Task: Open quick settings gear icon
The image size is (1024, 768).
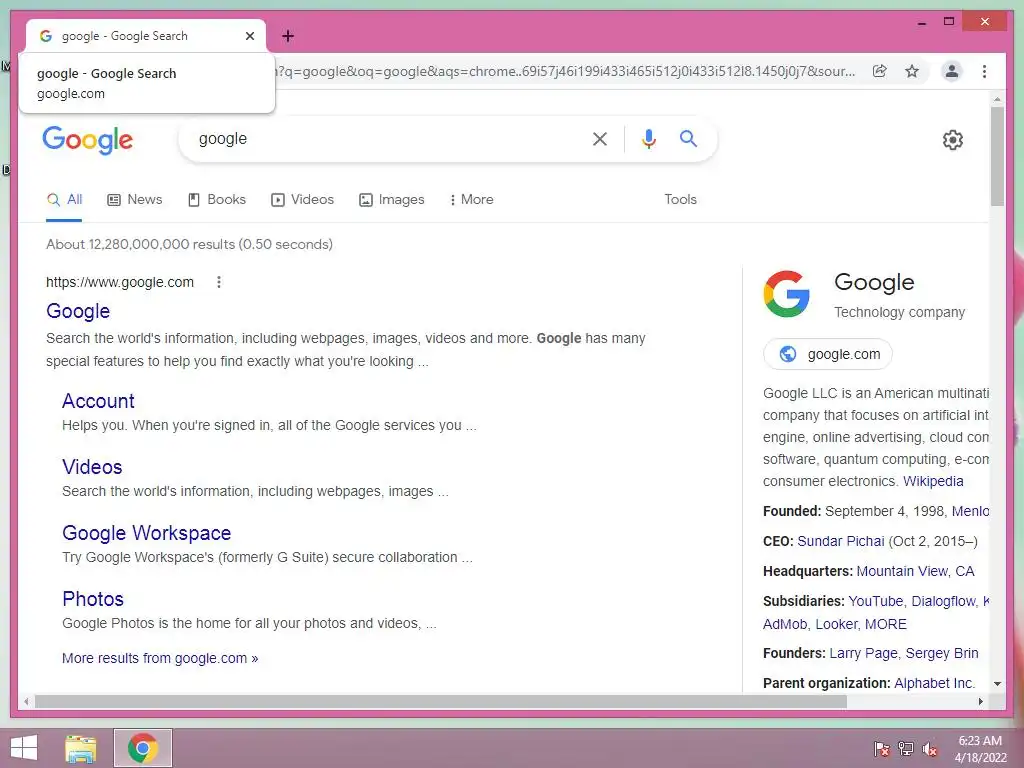Action: tap(953, 140)
